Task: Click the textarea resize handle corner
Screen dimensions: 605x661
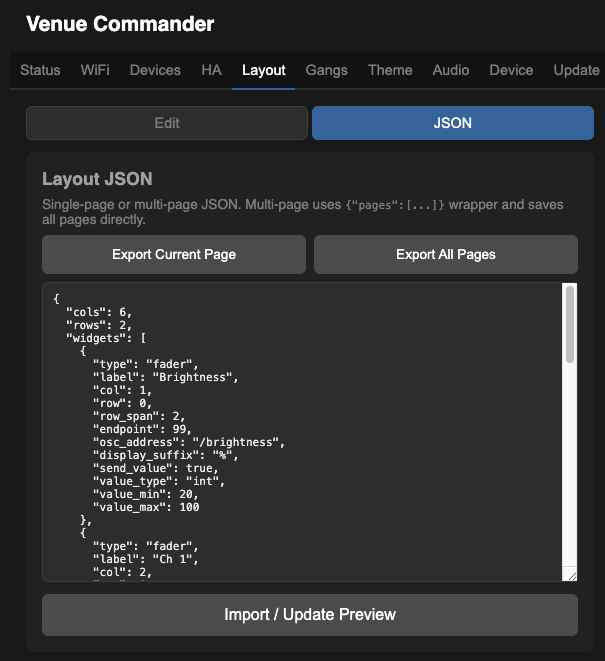Action: (x=572, y=576)
